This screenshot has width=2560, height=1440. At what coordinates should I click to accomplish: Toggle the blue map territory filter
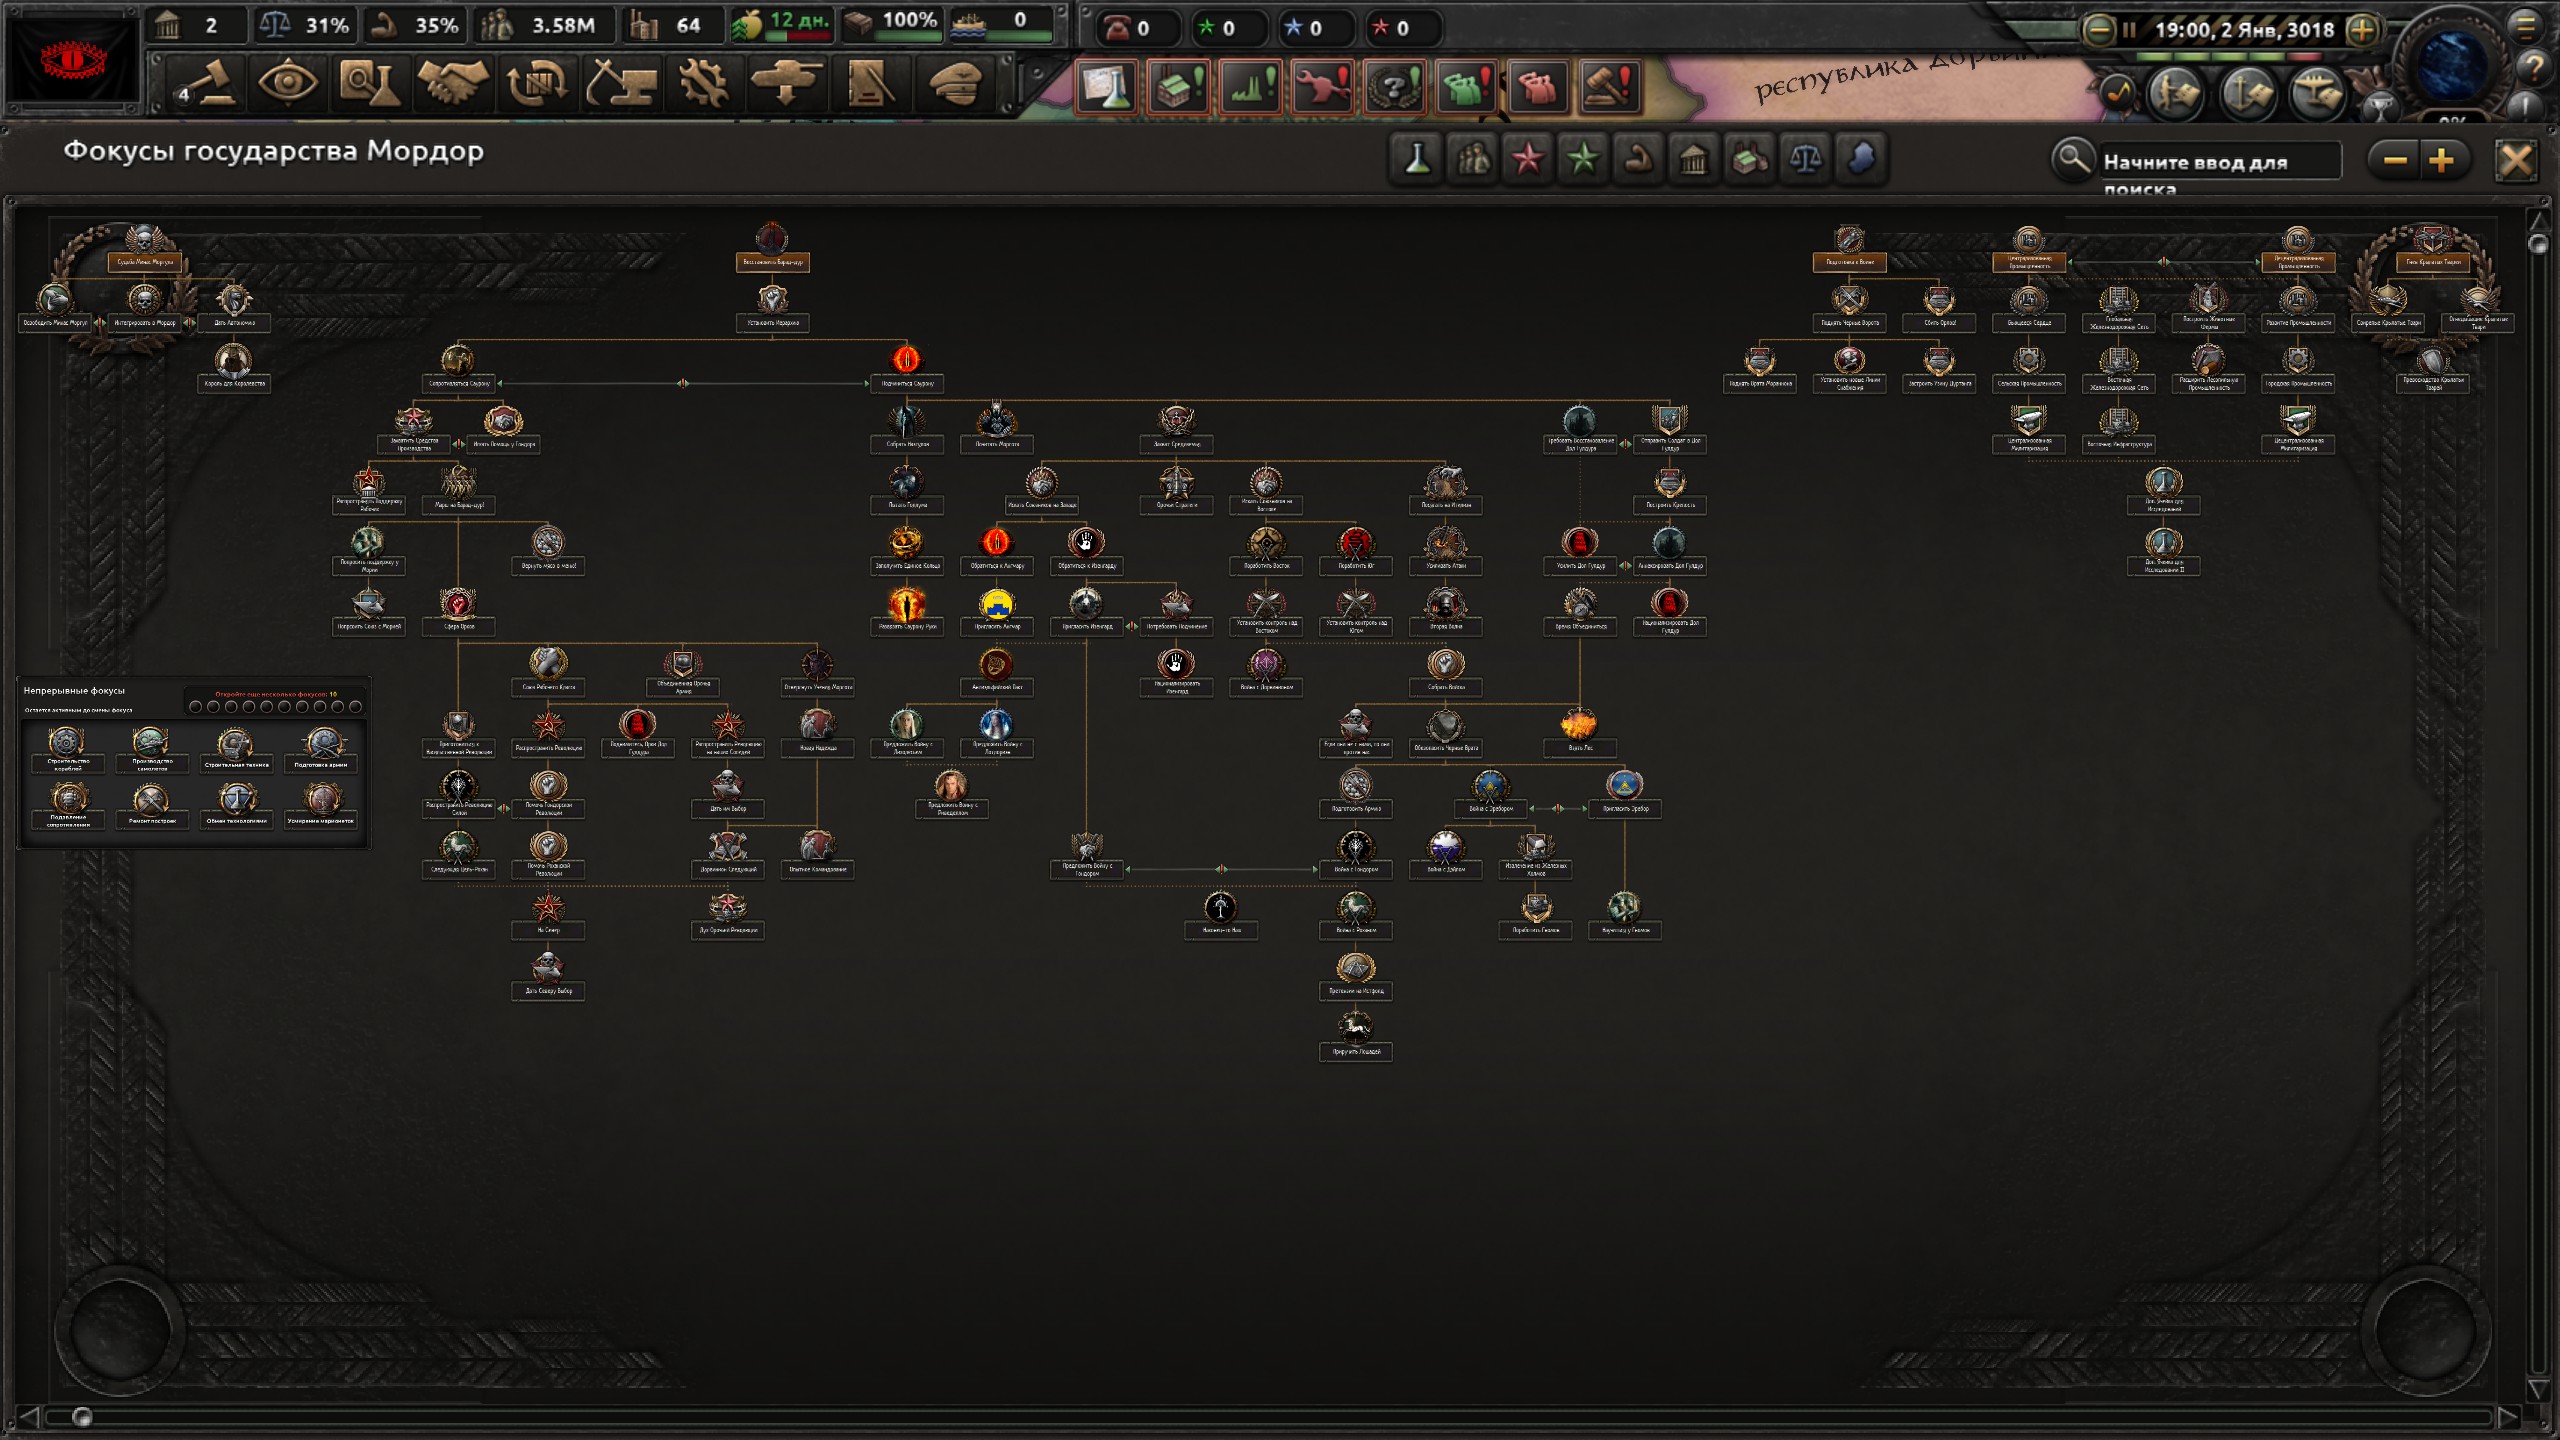(x=1860, y=159)
